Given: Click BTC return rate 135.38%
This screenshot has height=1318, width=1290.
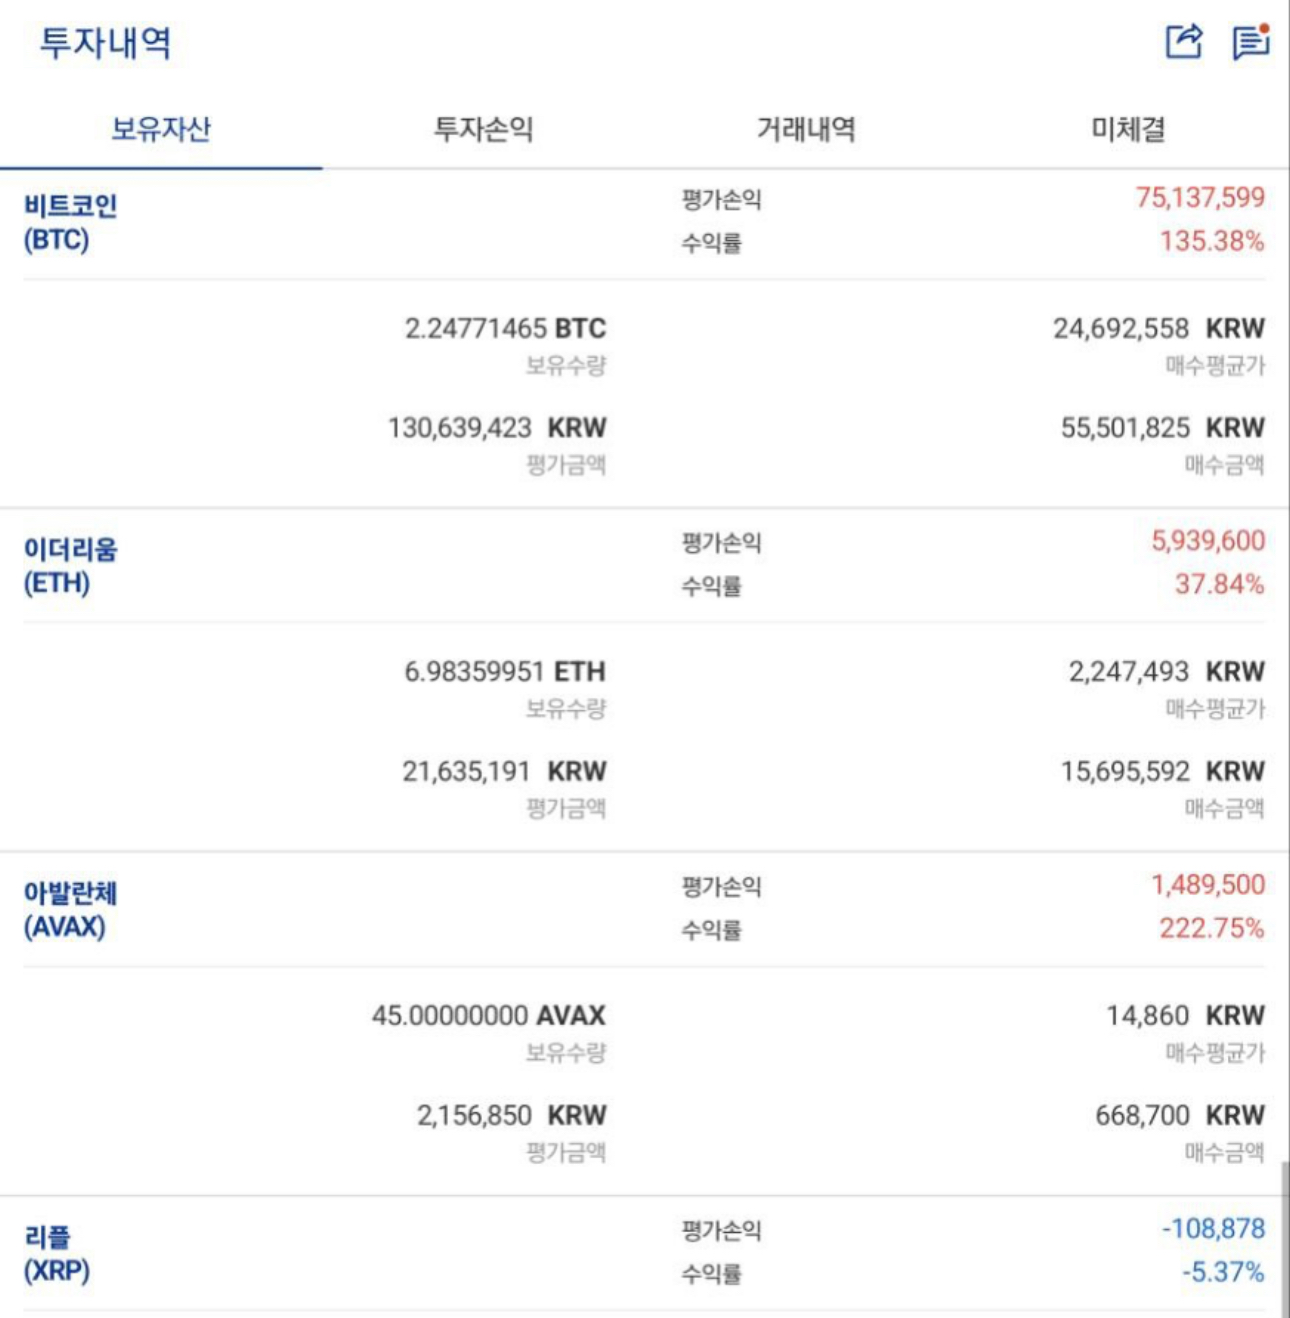Looking at the screenshot, I should [x=1212, y=241].
